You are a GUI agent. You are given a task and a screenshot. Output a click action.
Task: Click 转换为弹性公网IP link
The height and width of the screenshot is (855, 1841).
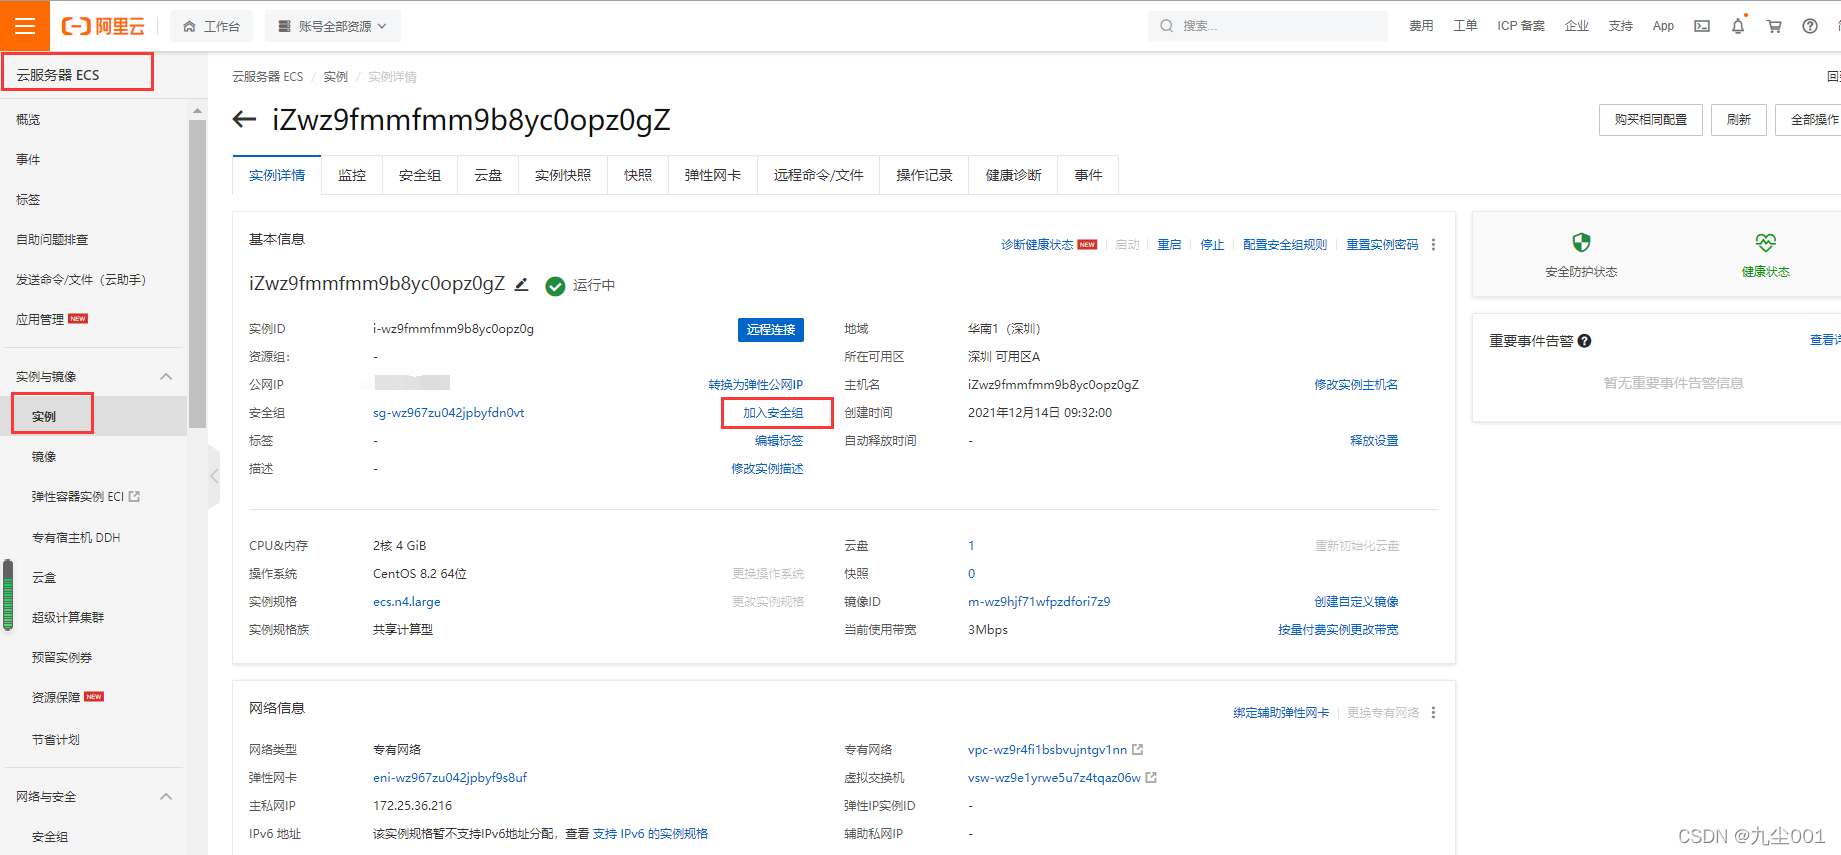click(756, 385)
